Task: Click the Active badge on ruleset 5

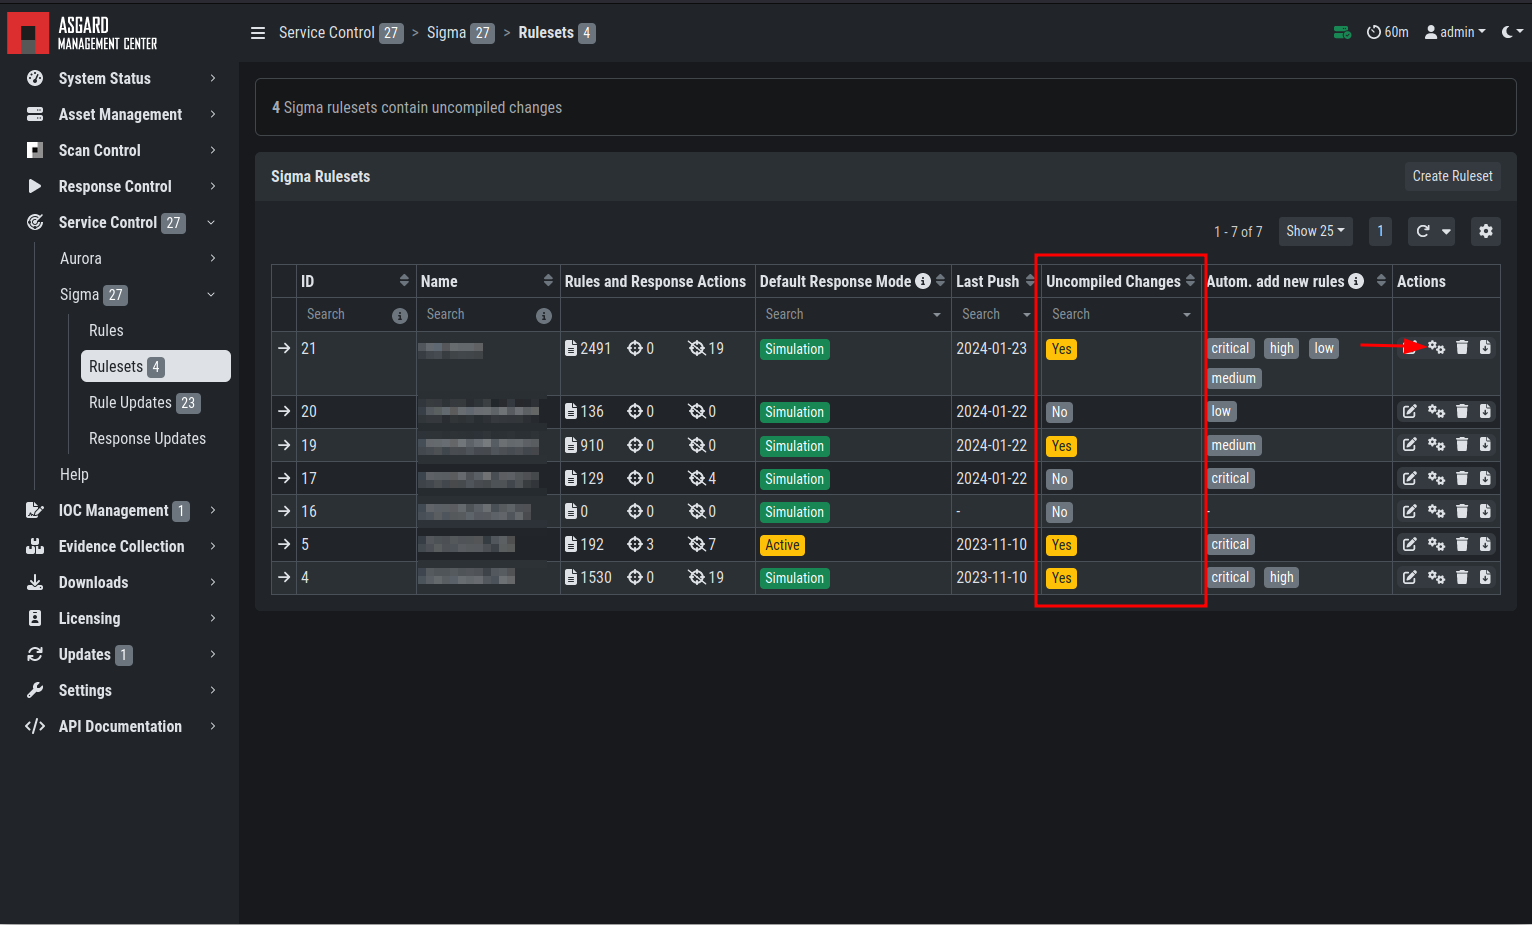Action: (782, 545)
